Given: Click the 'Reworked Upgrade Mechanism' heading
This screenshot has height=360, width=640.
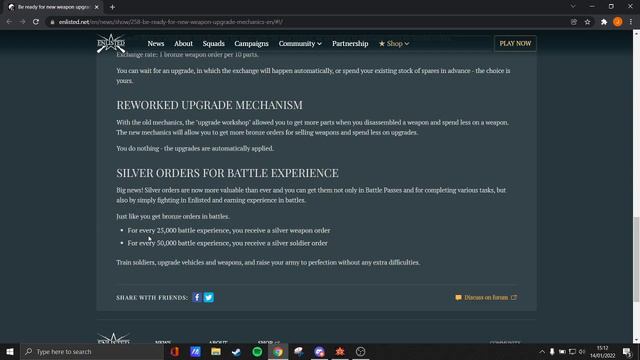Looking at the screenshot, I should 209,105.
